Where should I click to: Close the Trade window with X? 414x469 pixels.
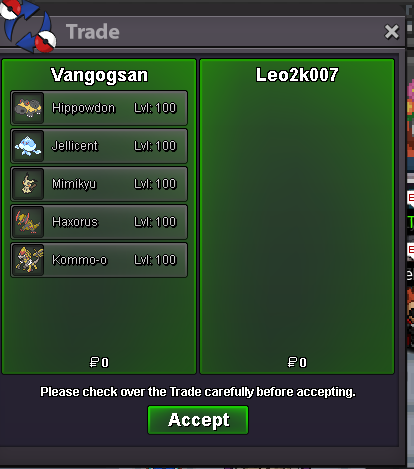391,32
